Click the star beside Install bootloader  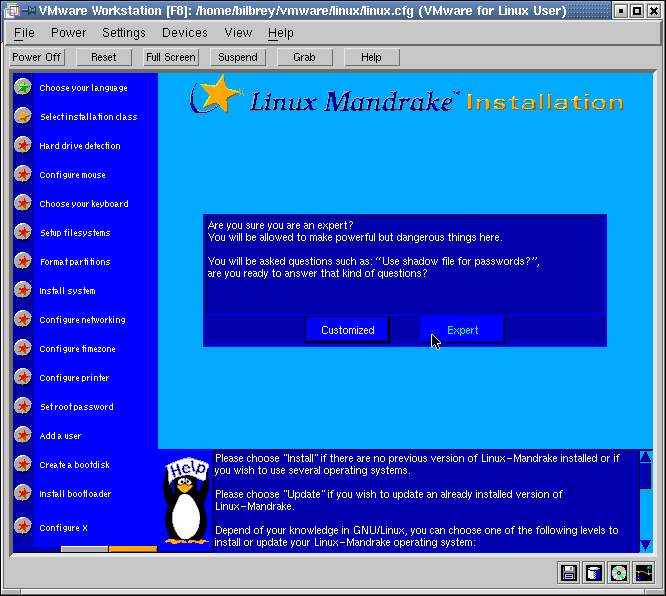click(23, 493)
